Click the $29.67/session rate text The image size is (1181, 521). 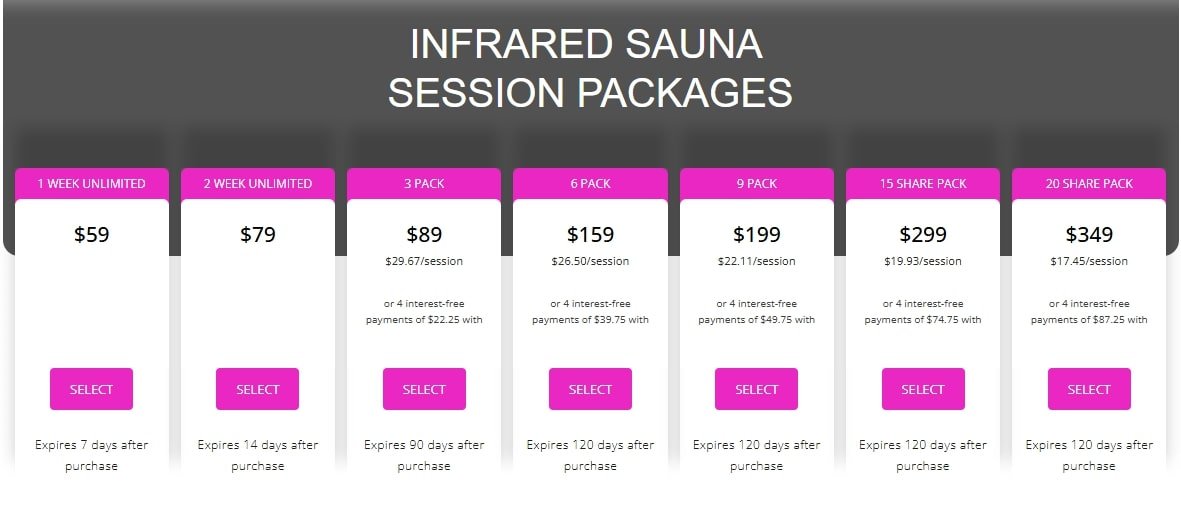[424, 262]
